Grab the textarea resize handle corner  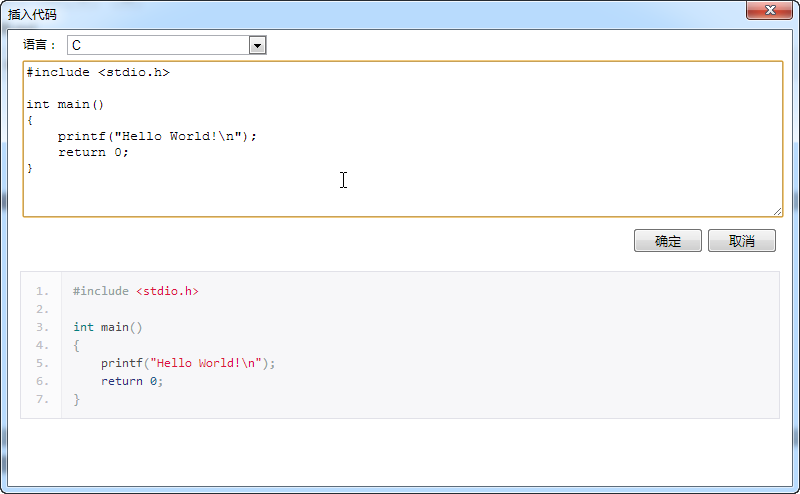point(777,211)
